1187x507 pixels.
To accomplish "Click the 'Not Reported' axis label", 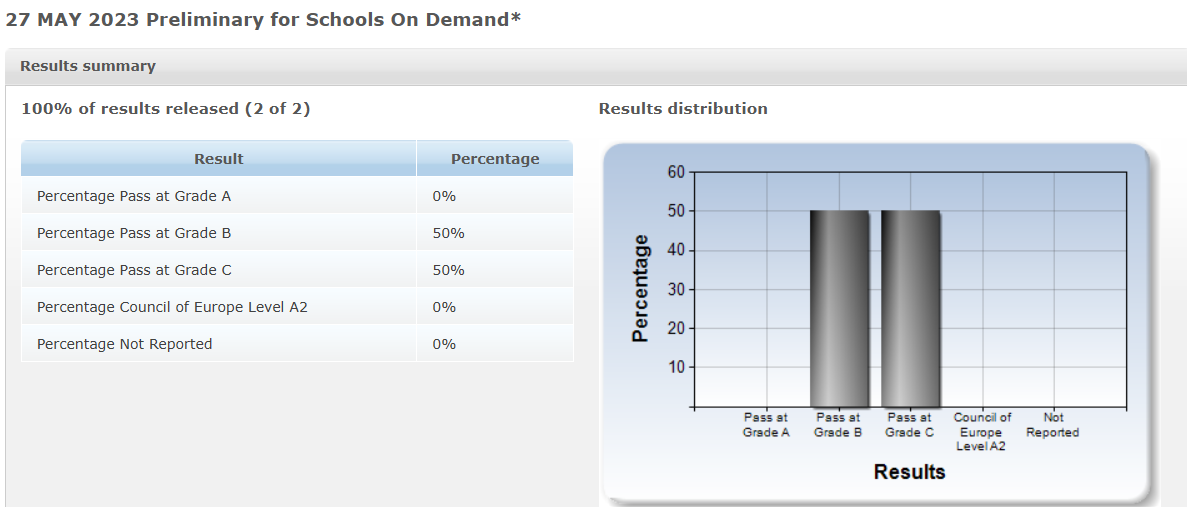I will point(1053,425).
